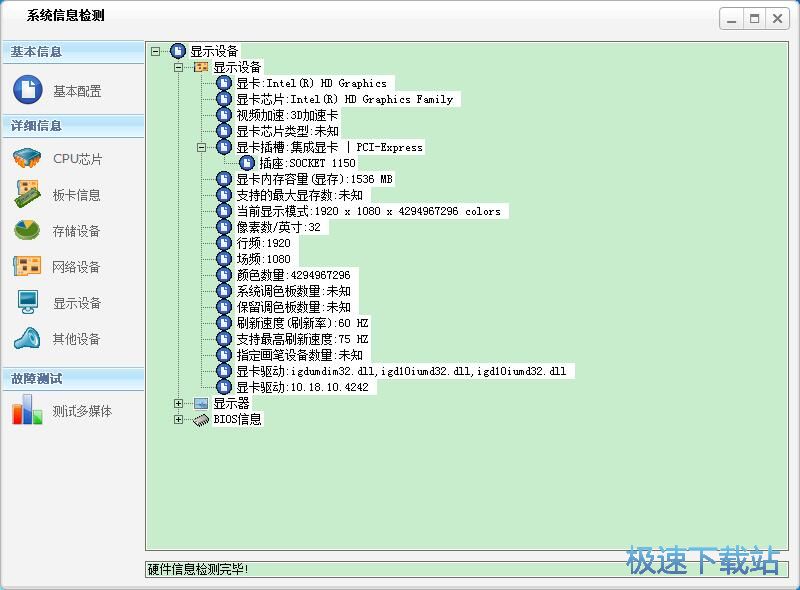Click the icon beside 当前显示模式 row
The height and width of the screenshot is (590, 800).
click(224, 211)
